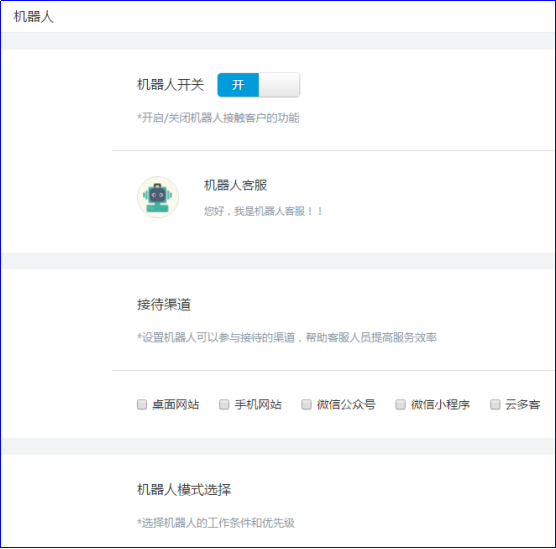
Task: Enable the 微信公众号 channel checkbox
Action: [x=306, y=404]
